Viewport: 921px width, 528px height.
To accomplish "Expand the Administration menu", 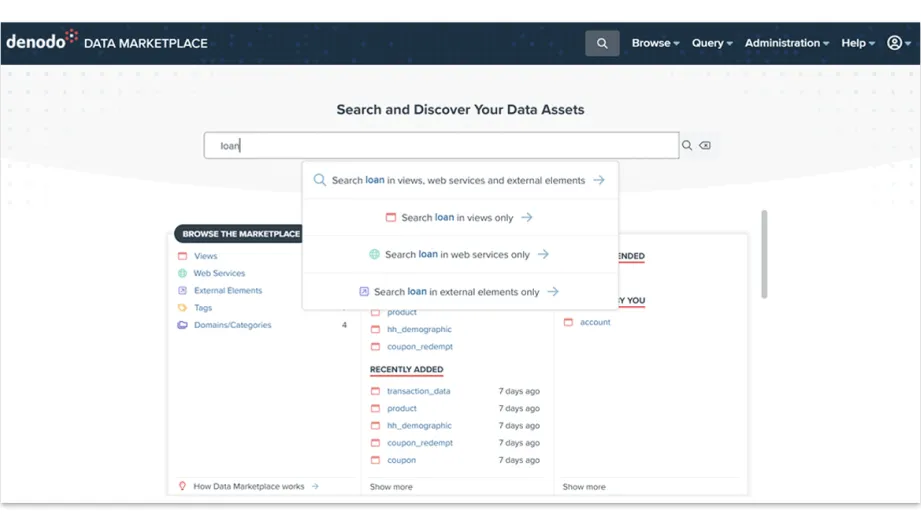I will point(786,43).
